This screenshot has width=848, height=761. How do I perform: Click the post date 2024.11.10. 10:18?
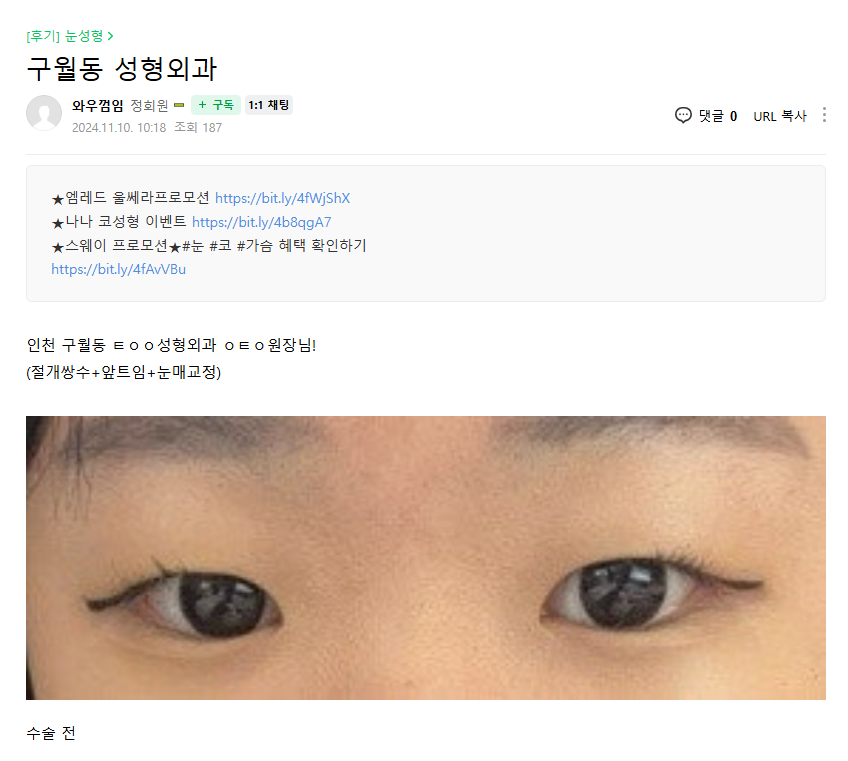[119, 128]
